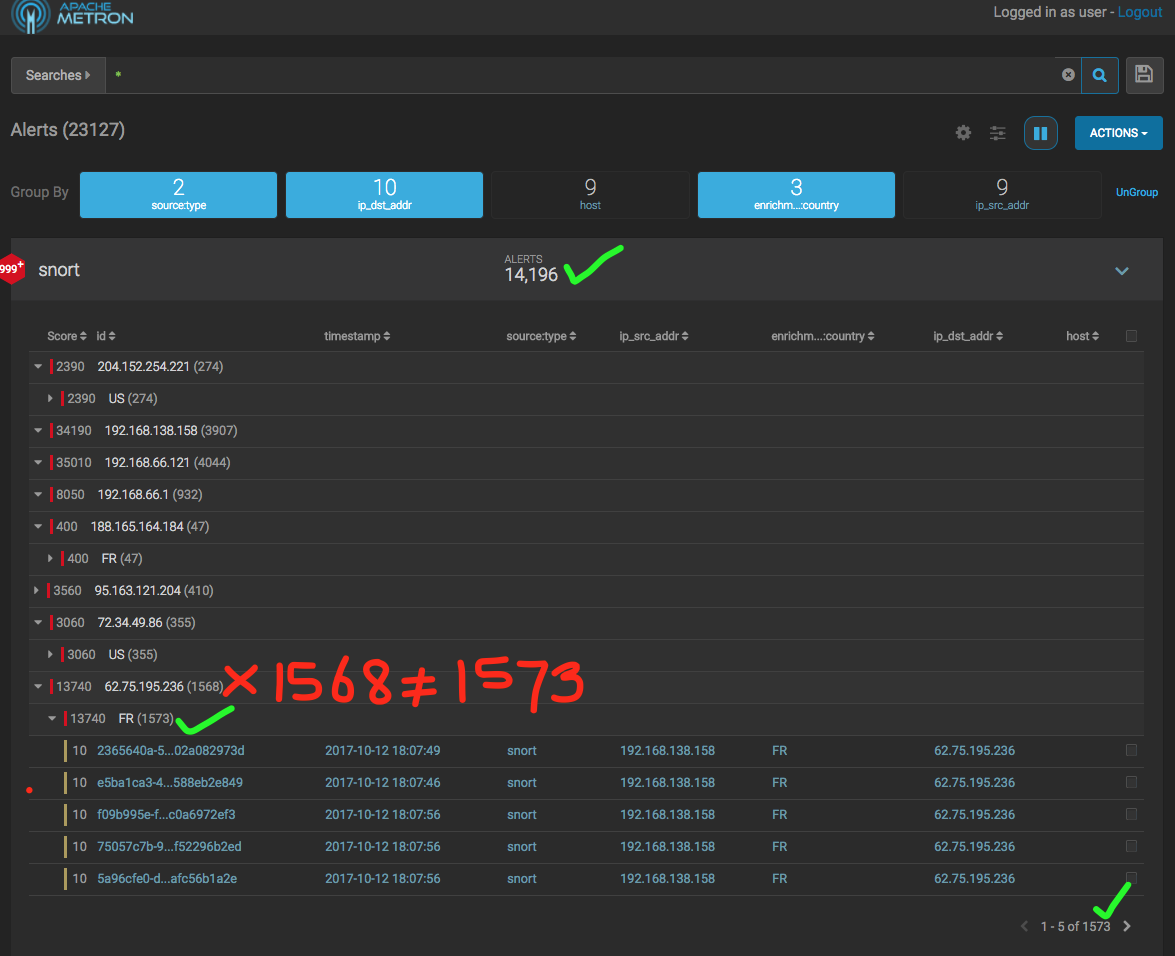Expand the FR (47) subgroup
This screenshot has height=956, width=1175.
click(x=50, y=558)
